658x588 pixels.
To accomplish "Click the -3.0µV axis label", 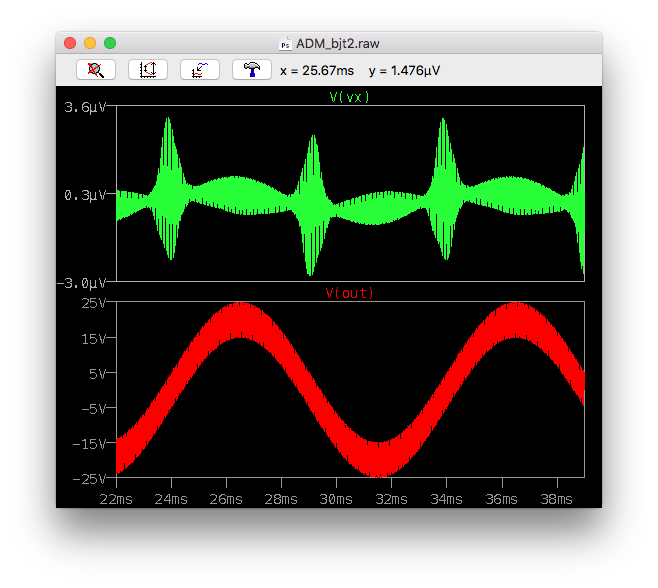I will [81, 283].
